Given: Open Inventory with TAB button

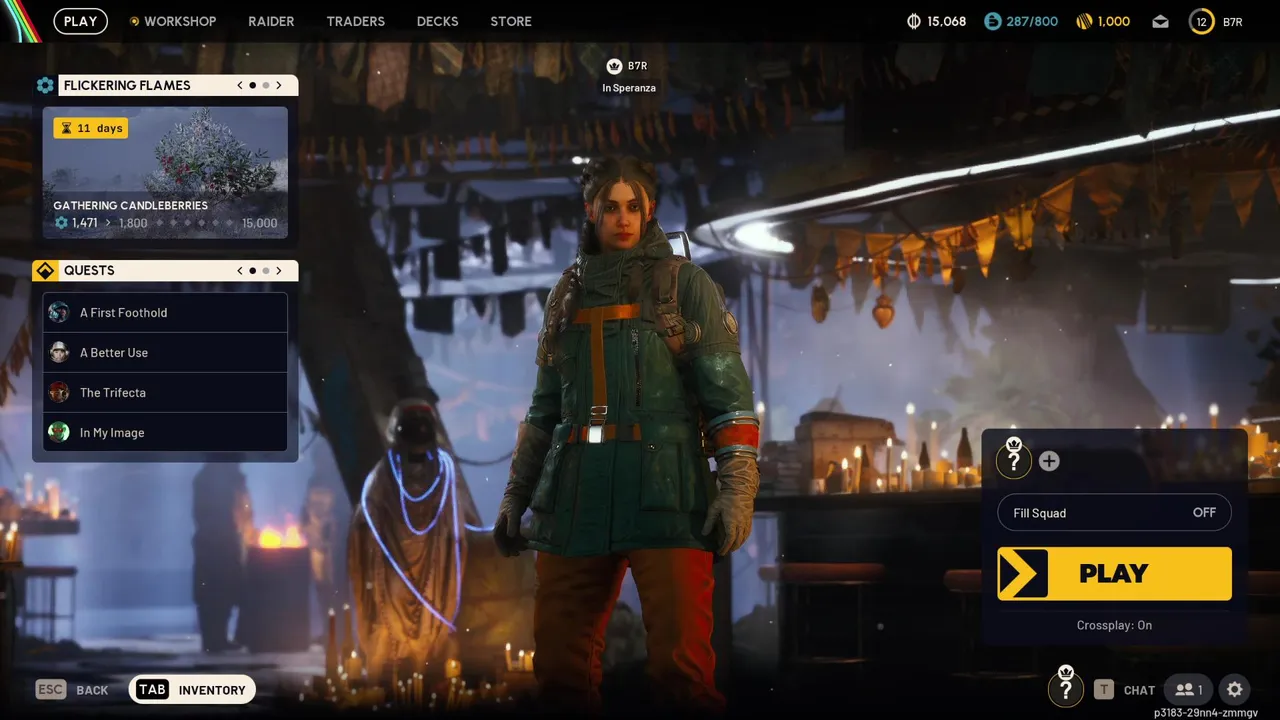Looking at the screenshot, I should [193, 689].
